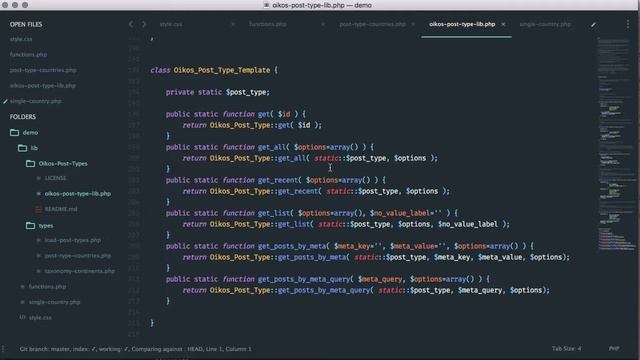Open oikos-post-type-lib.php in the folder tree
Screen dimensions: 640x360
[78, 194]
